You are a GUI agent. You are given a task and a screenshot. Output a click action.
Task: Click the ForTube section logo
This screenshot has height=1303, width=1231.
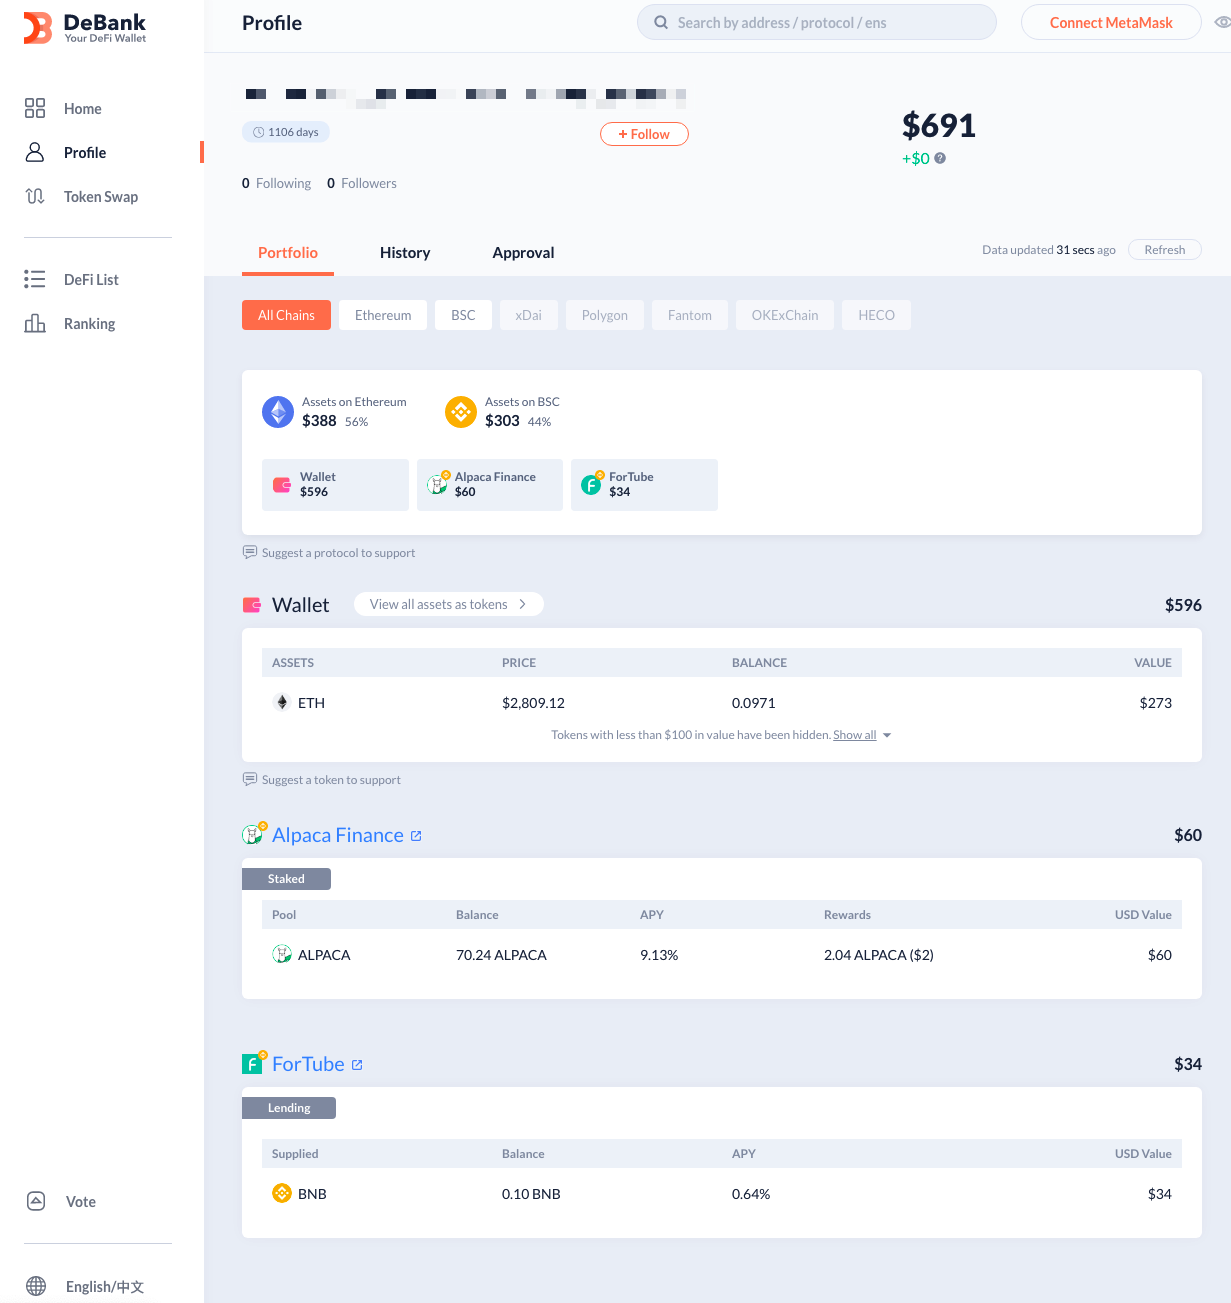point(254,1062)
